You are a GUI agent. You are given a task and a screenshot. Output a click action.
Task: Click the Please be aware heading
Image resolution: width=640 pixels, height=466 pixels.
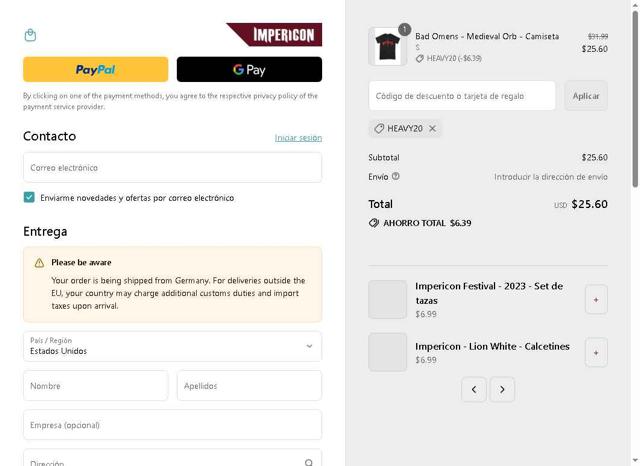[x=81, y=262]
